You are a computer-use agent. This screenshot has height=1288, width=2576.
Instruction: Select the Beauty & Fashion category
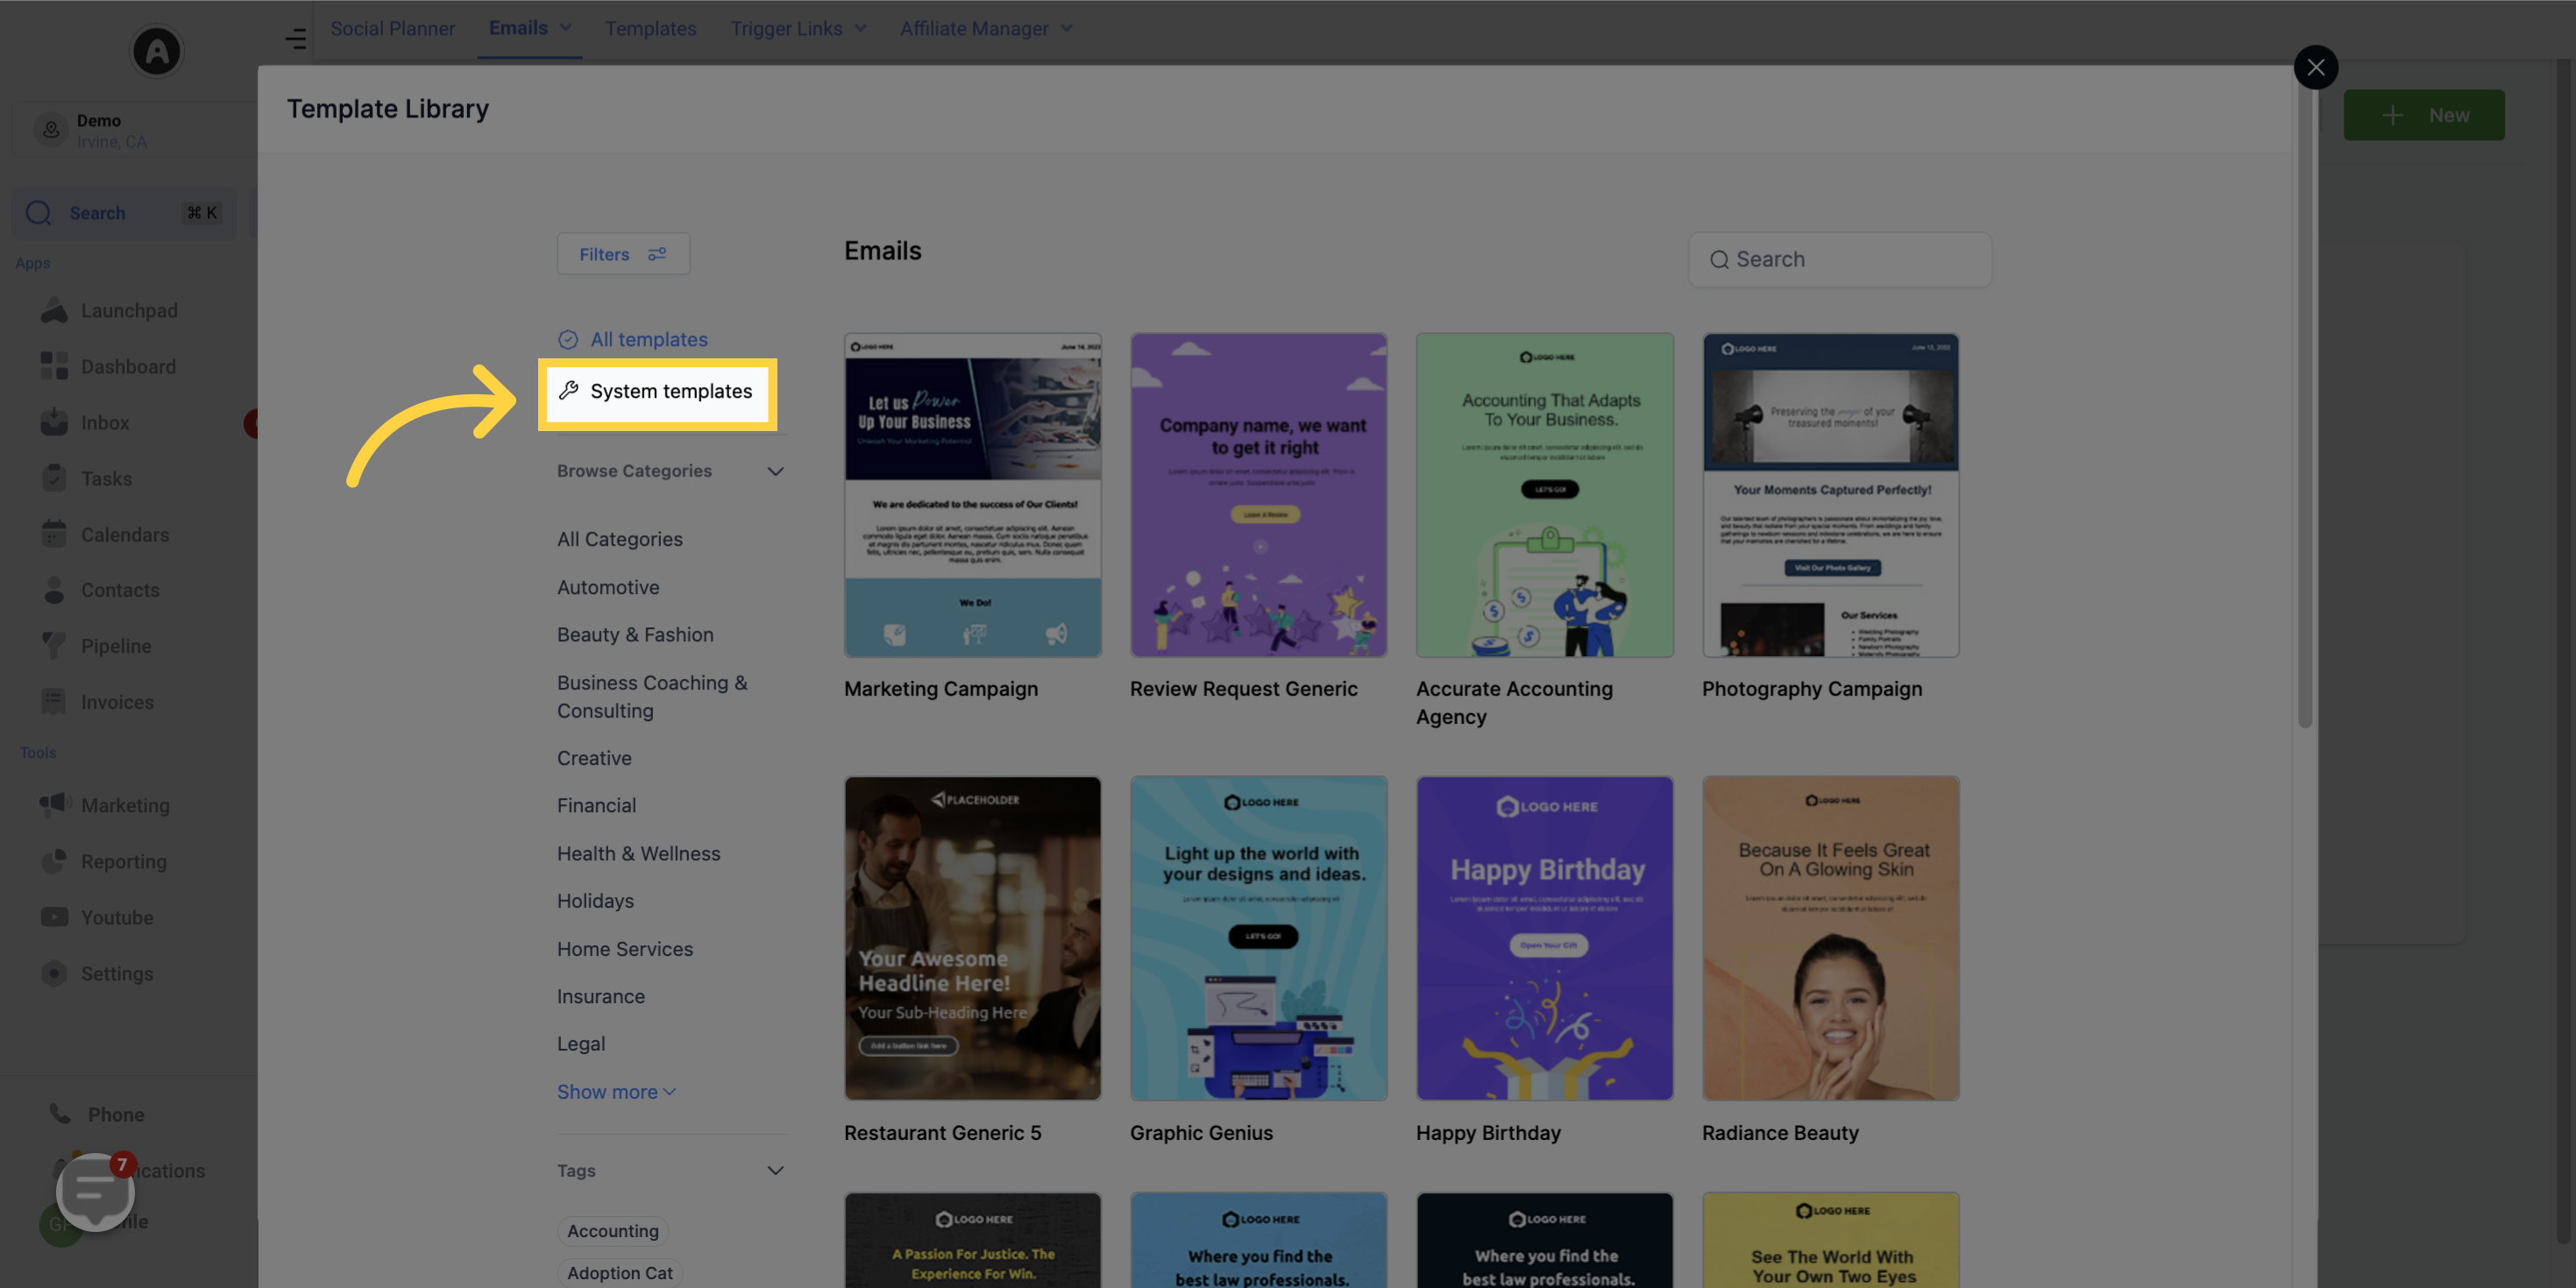coord(635,635)
